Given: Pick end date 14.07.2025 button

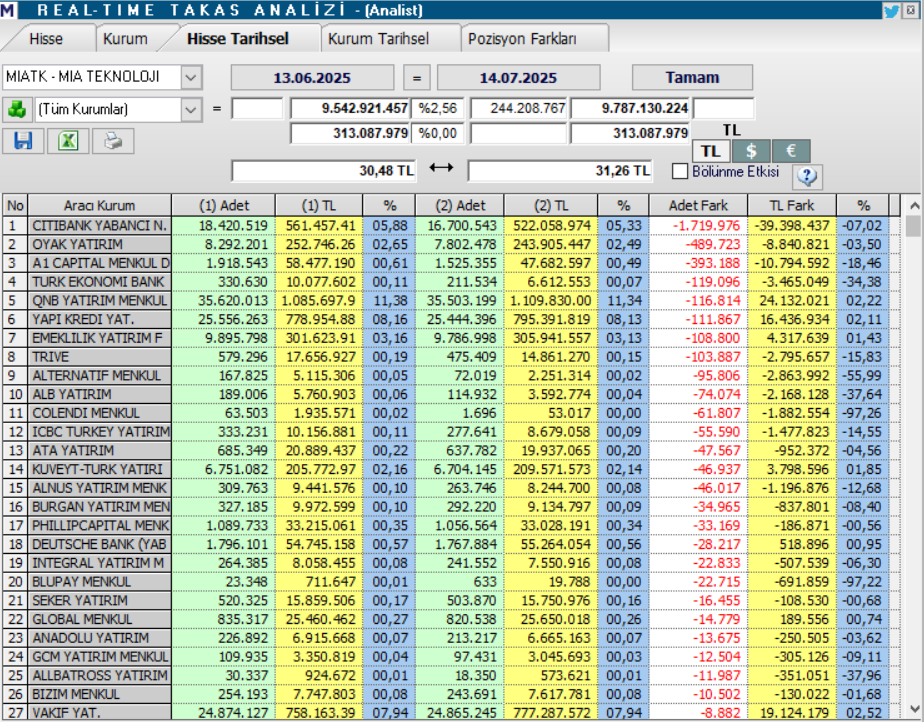Looking at the screenshot, I should pos(519,77).
